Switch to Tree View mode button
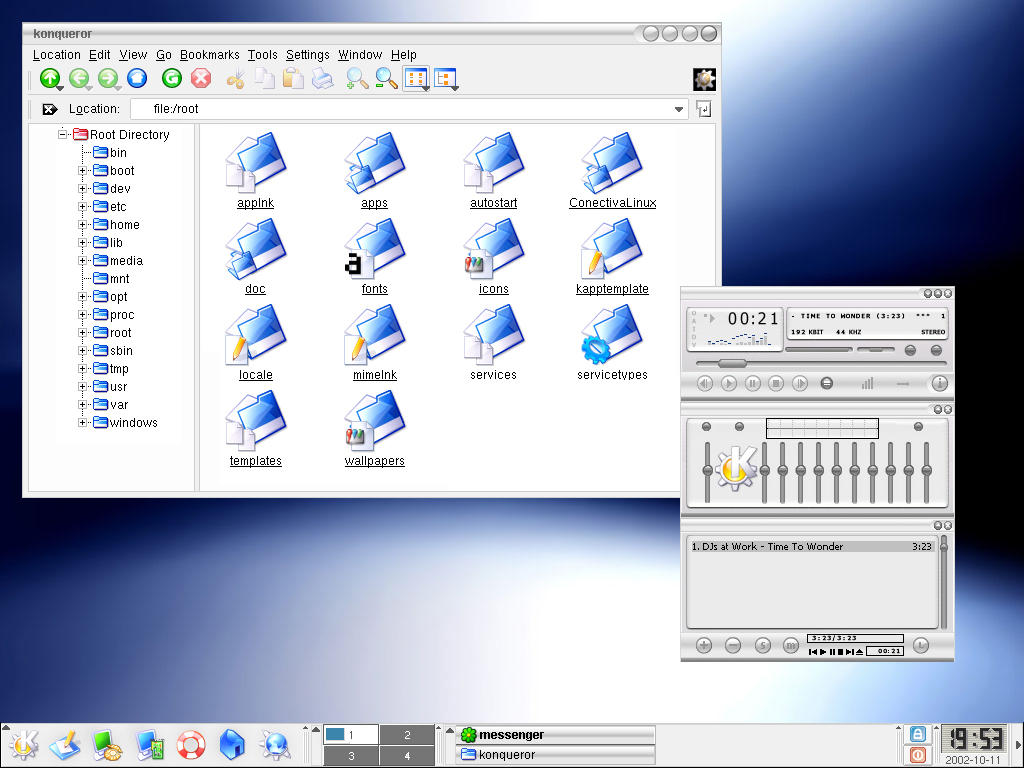 coord(445,79)
